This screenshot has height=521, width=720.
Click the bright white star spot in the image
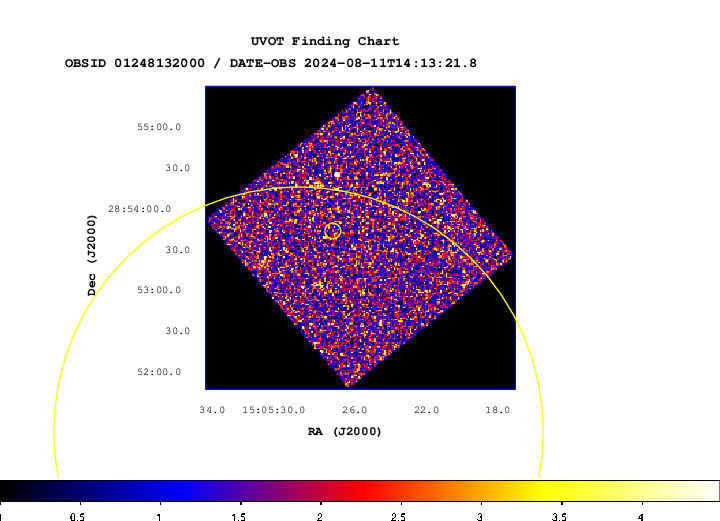coord(338,174)
